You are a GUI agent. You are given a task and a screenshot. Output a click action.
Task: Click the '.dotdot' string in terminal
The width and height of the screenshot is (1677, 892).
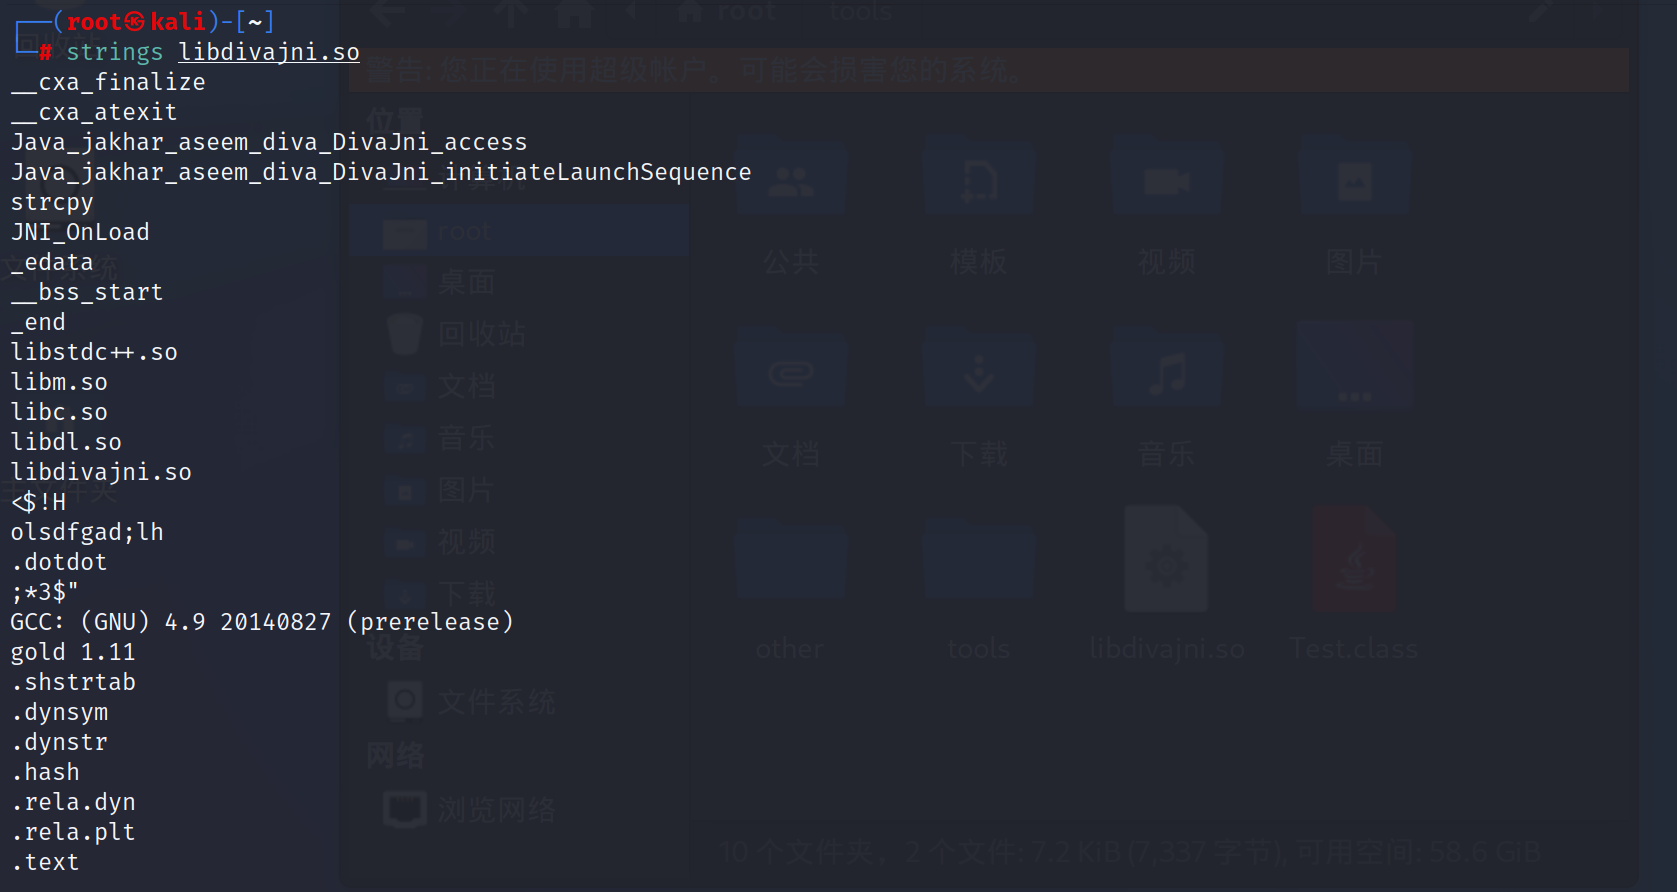(x=59, y=562)
